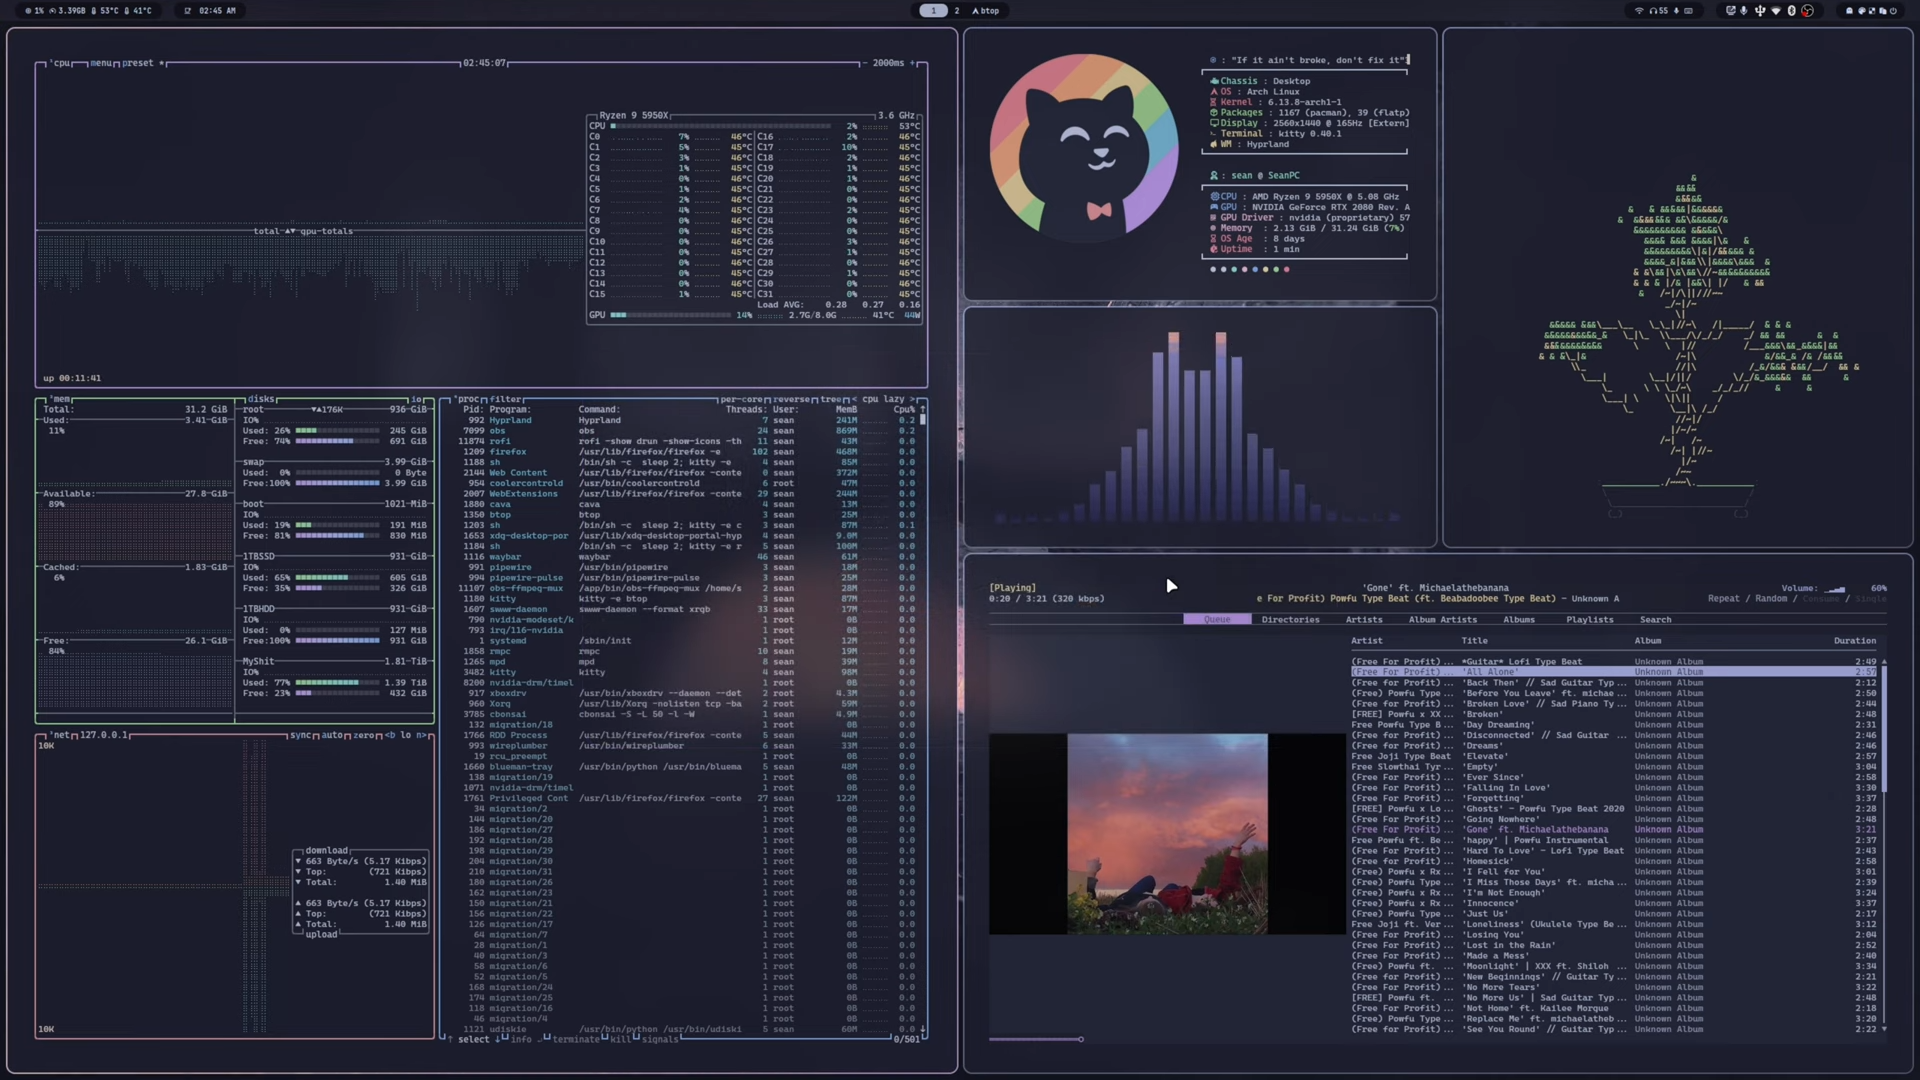Click the song progress bar below album art
The image size is (1920, 1080).
pos(1035,1040)
